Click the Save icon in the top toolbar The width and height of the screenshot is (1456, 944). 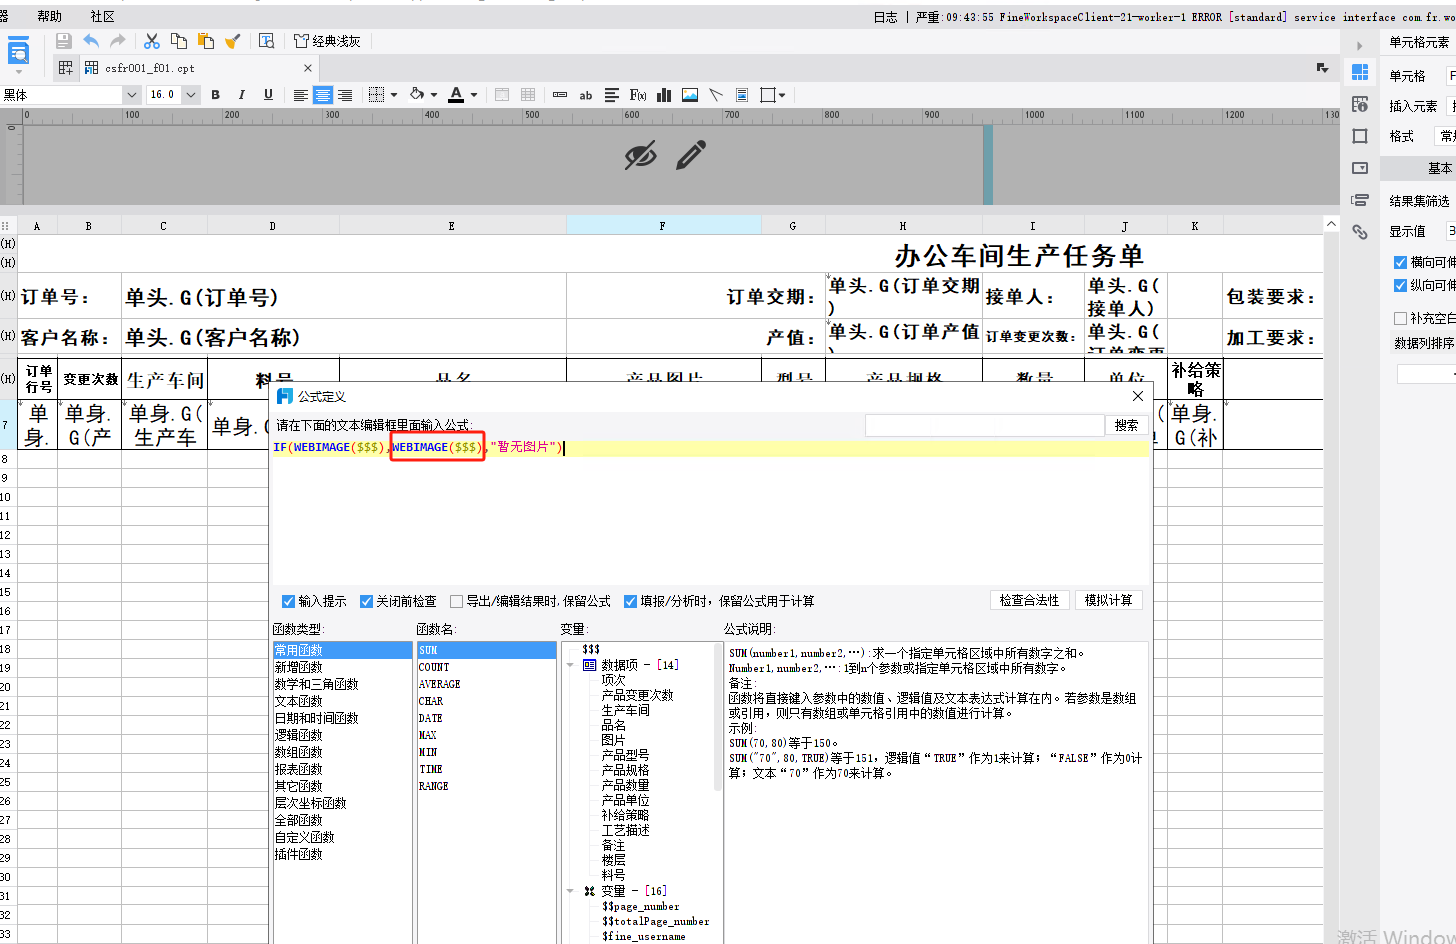point(64,41)
